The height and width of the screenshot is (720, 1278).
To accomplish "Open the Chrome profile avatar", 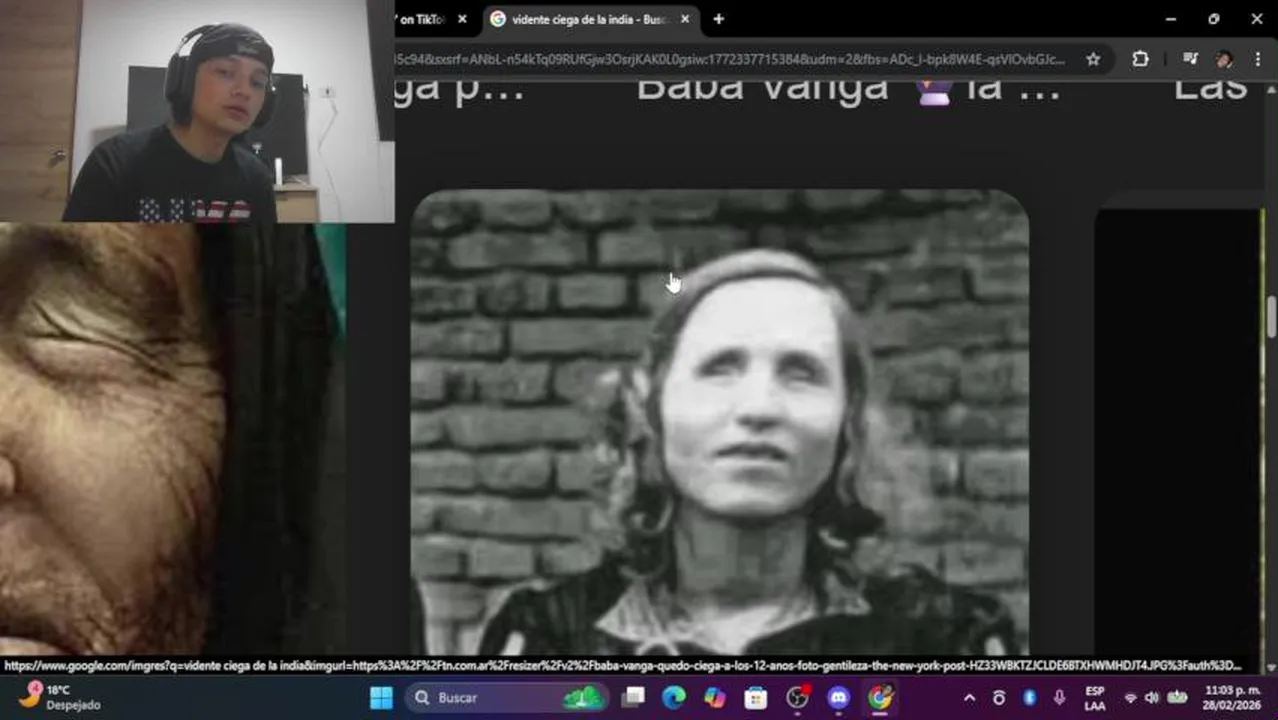I will [1224, 59].
